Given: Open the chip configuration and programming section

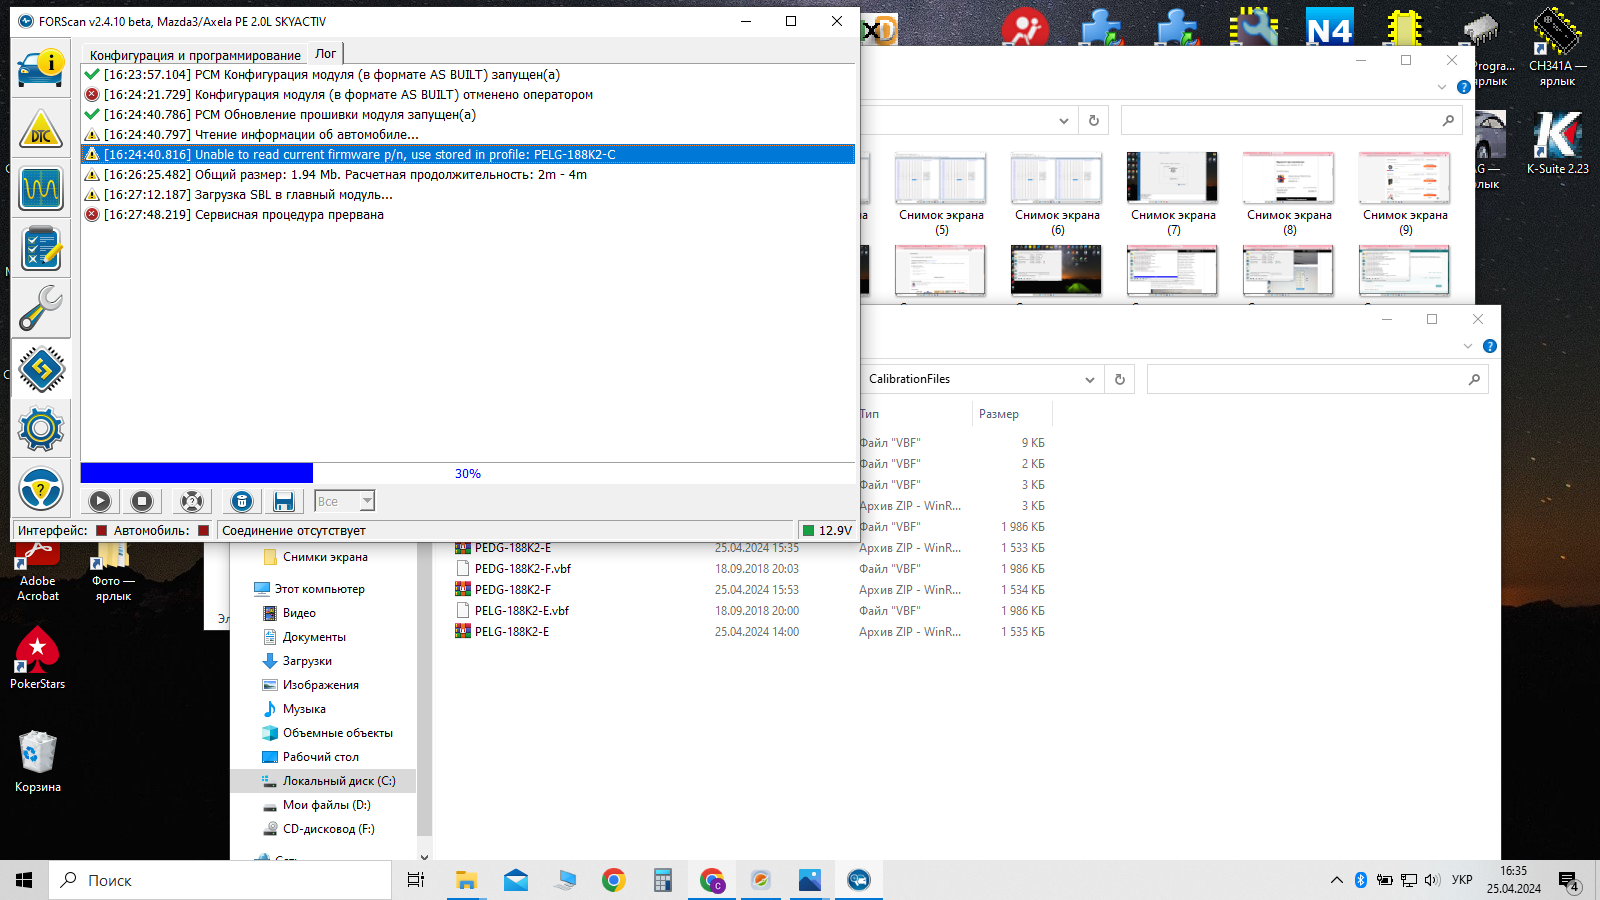Looking at the screenshot, I should (41, 369).
